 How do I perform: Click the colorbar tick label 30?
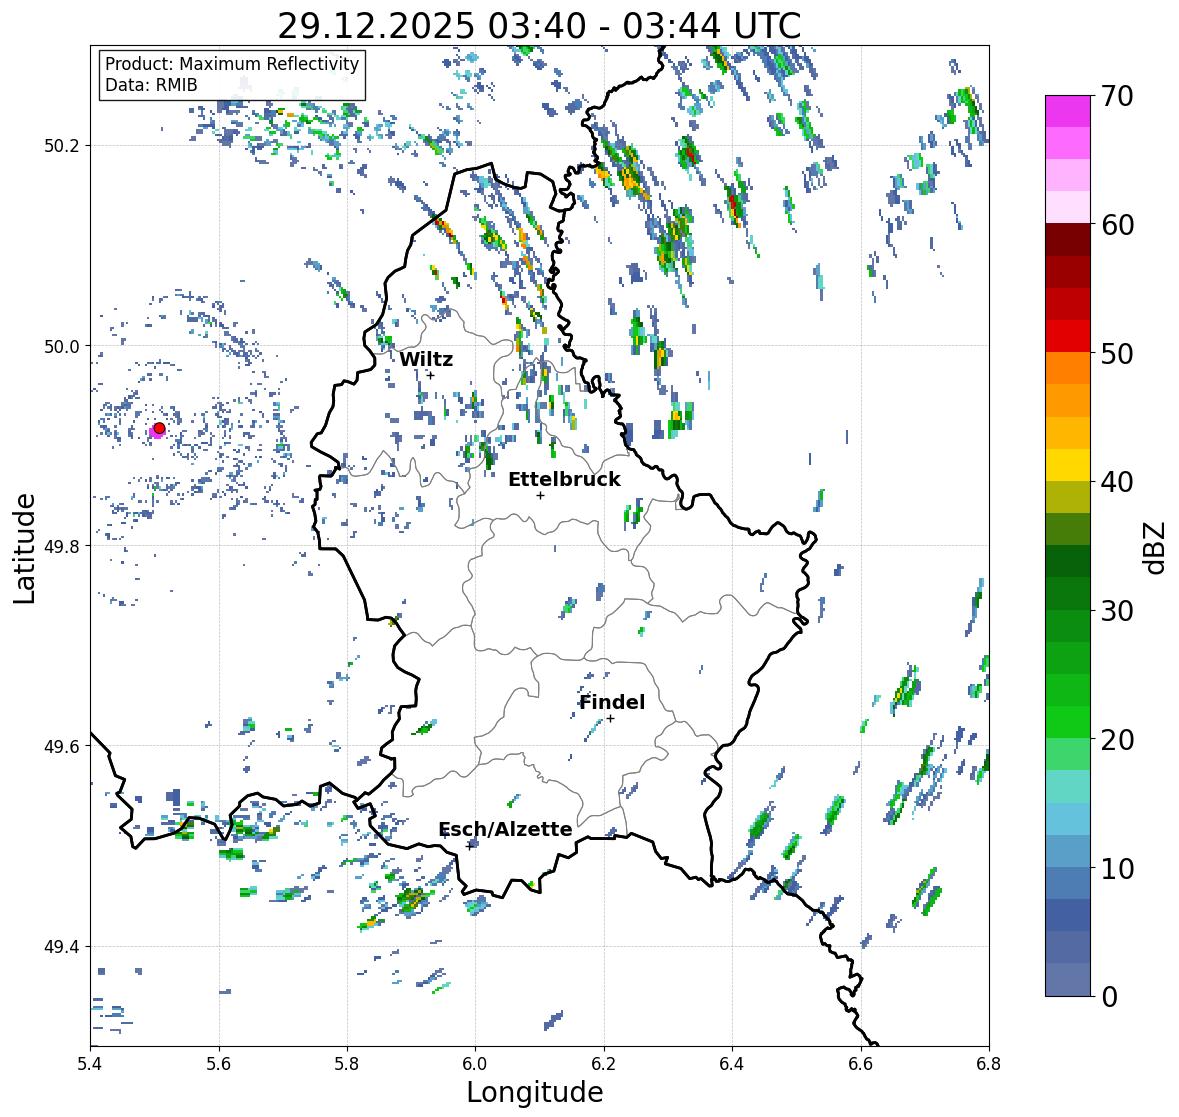point(1117,611)
